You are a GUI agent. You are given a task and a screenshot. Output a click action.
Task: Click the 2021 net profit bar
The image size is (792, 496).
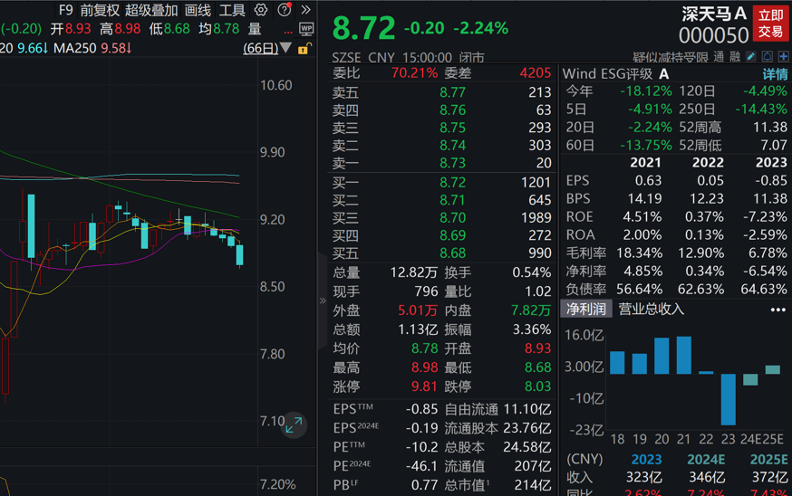(x=683, y=355)
